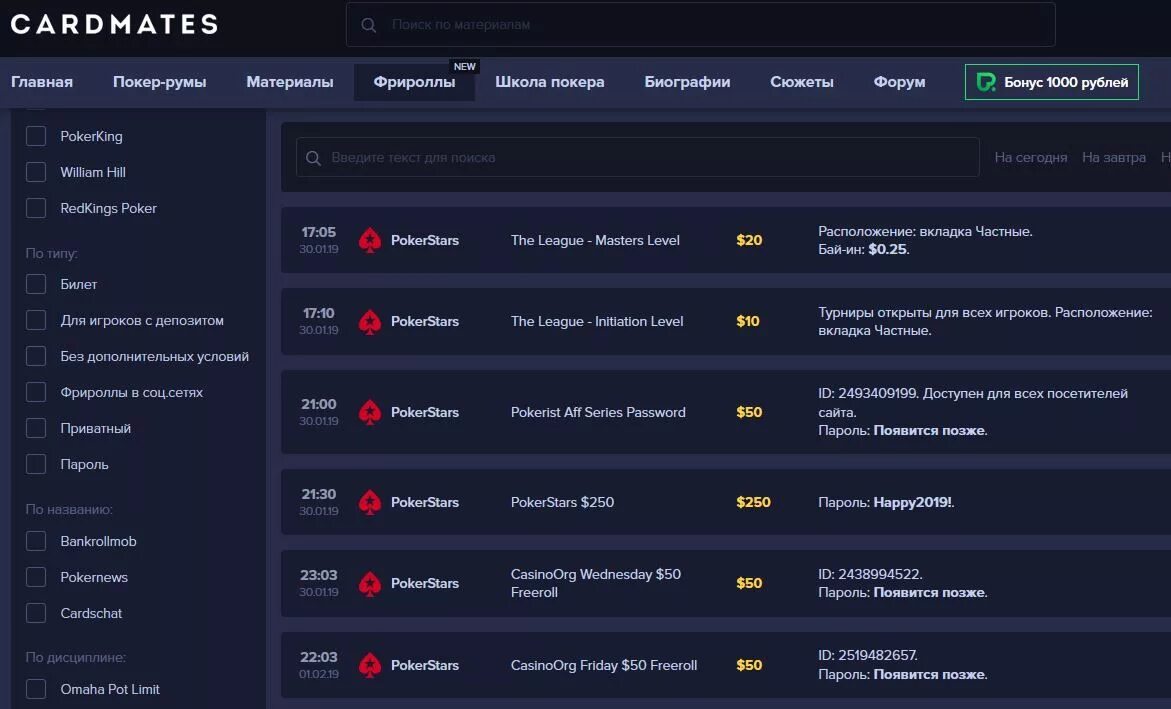Image resolution: width=1171 pixels, height=709 pixels.
Task: Click the 23:03 start time
Action: [319, 575]
